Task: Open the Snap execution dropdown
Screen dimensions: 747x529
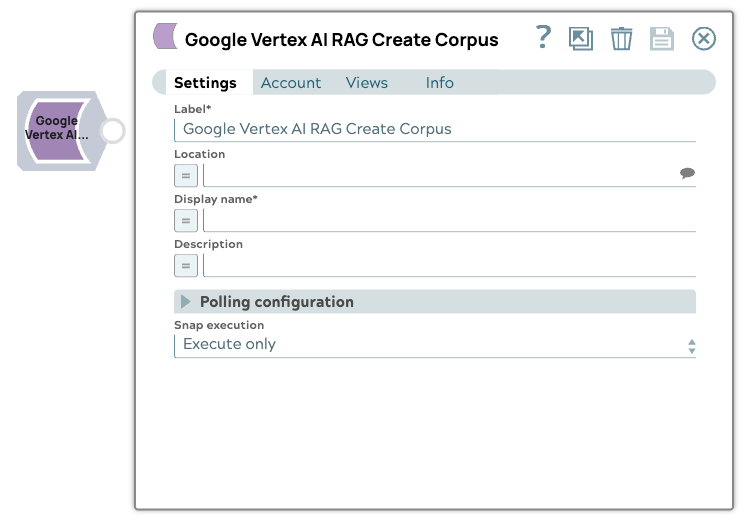Action: tap(435, 345)
